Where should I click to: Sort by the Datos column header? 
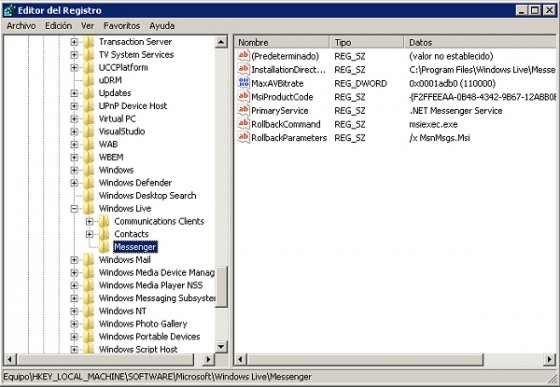[x=480, y=42]
